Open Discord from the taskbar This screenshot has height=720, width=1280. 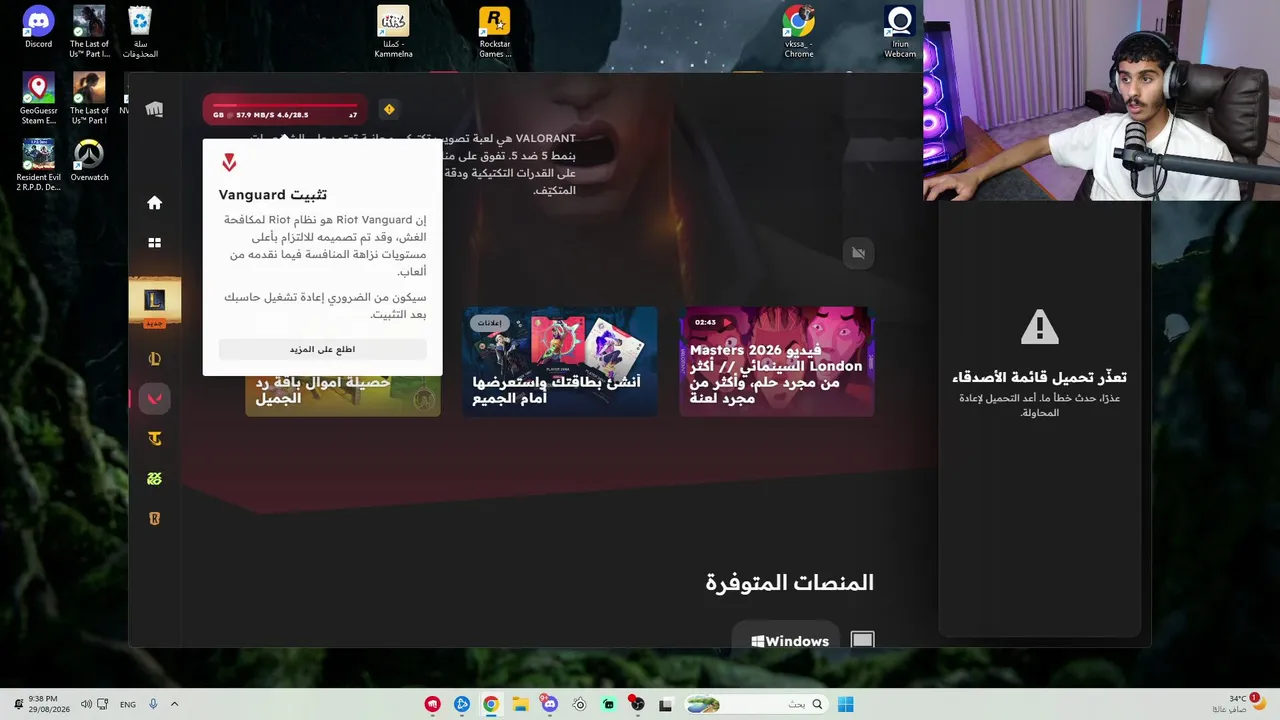point(549,705)
